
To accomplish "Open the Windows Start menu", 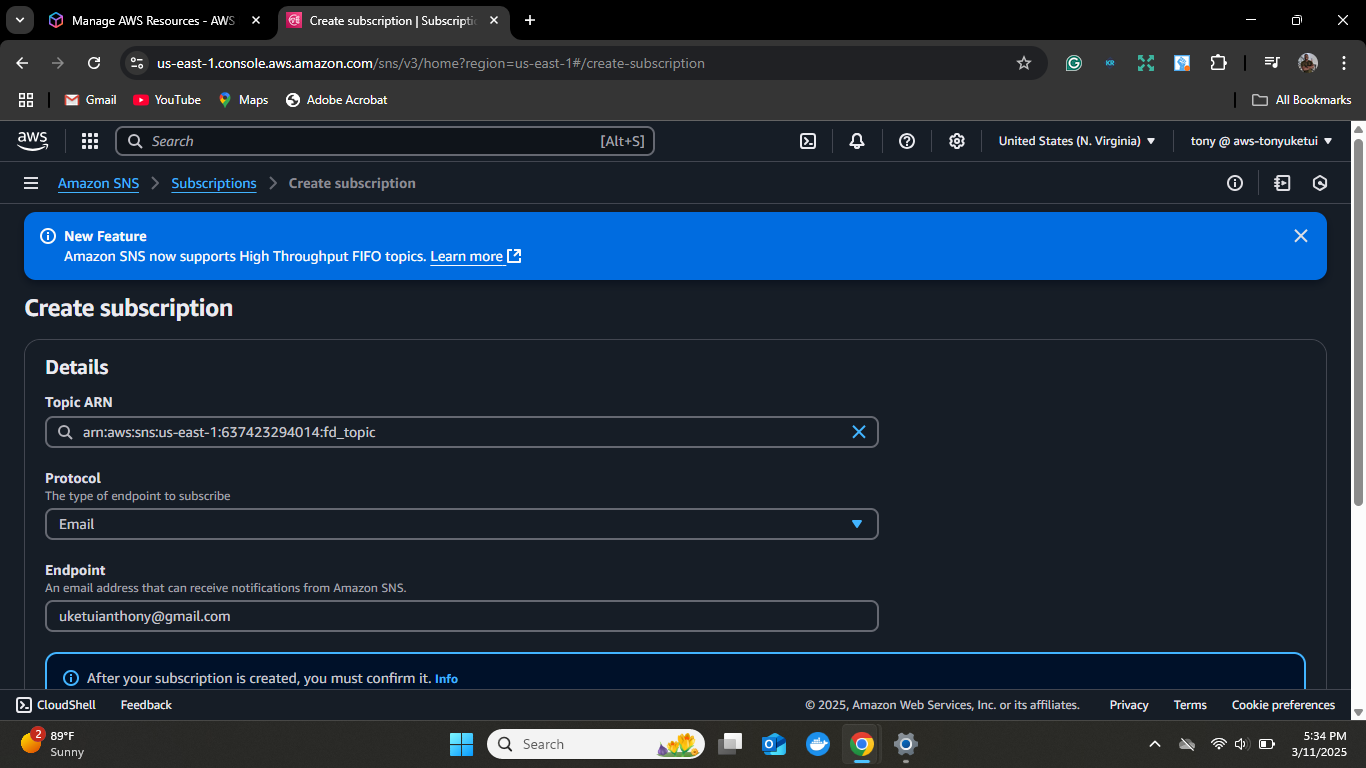I will click(461, 744).
